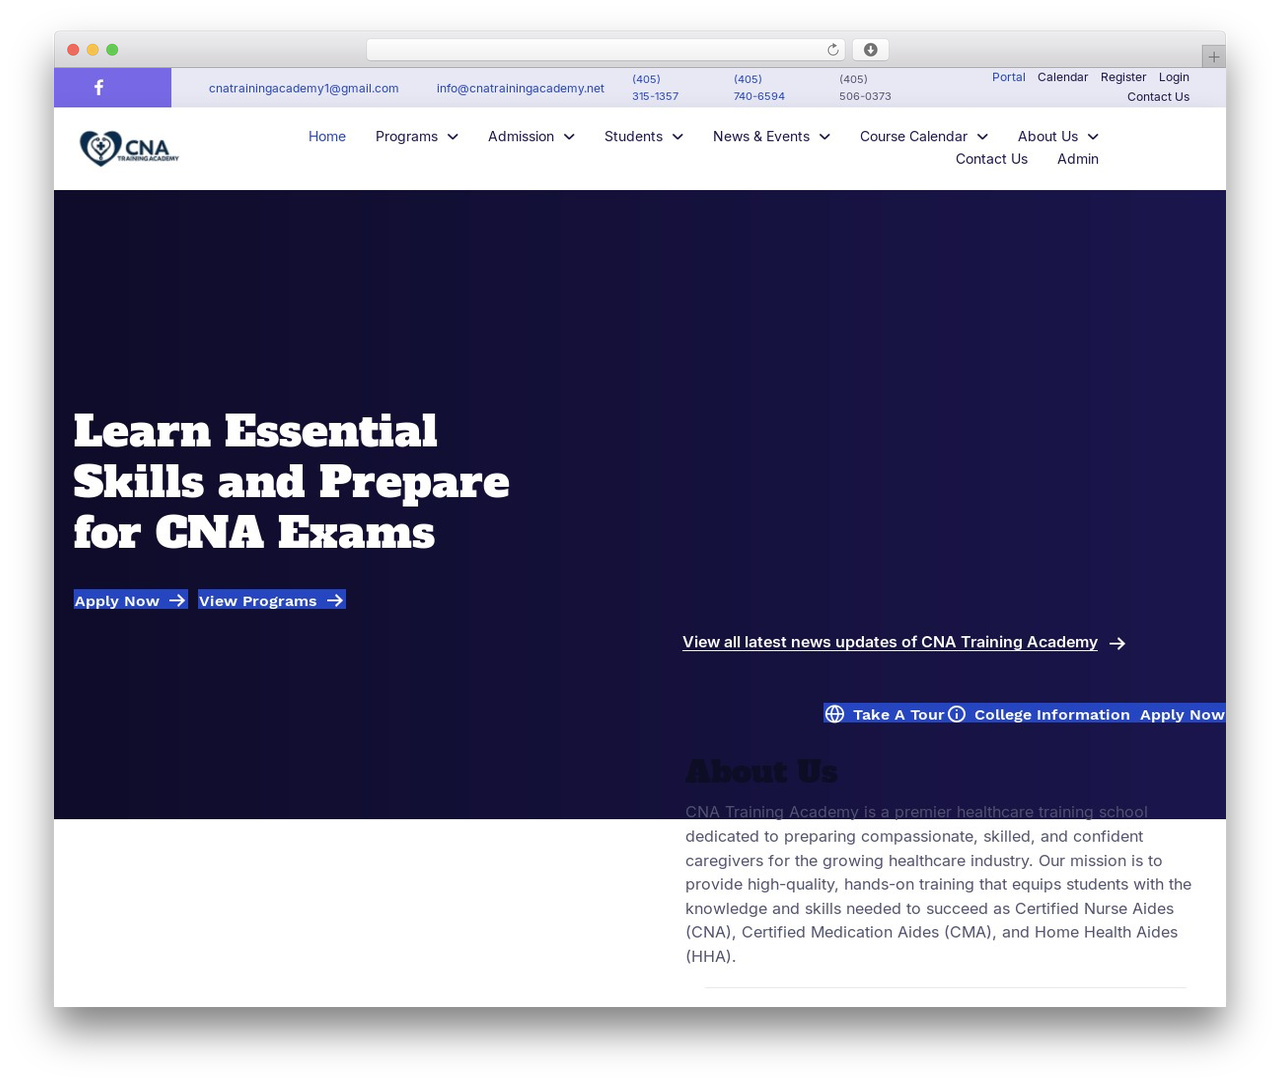Open the Calendar top bar link

1062,77
